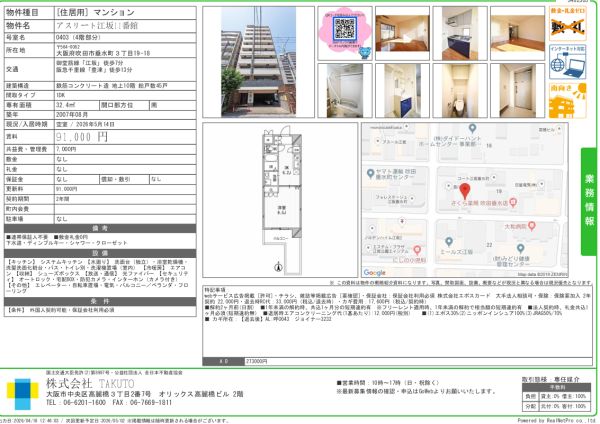Select room number 0403 (4階部分)
This screenshot has width=600, height=424.
[x=78, y=38]
